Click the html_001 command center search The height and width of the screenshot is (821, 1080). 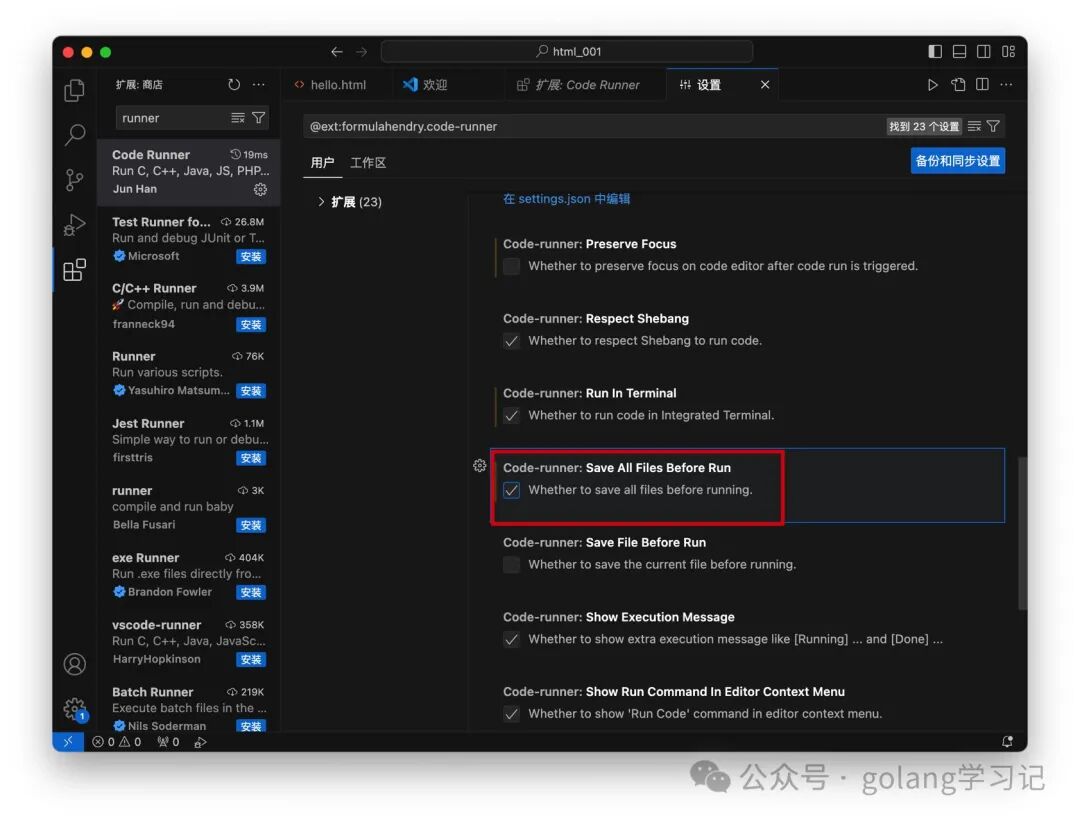click(x=567, y=52)
